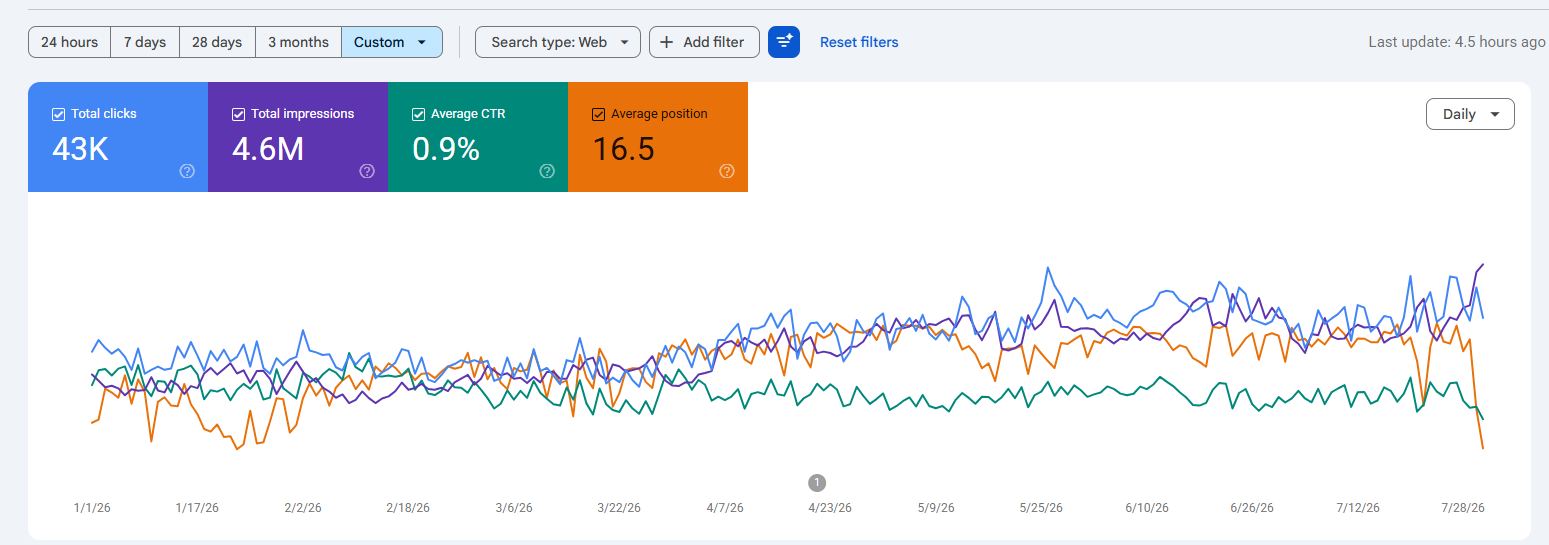Image resolution: width=1549 pixels, height=545 pixels.
Task: Click the Reset filters link
Action: [859, 42]
